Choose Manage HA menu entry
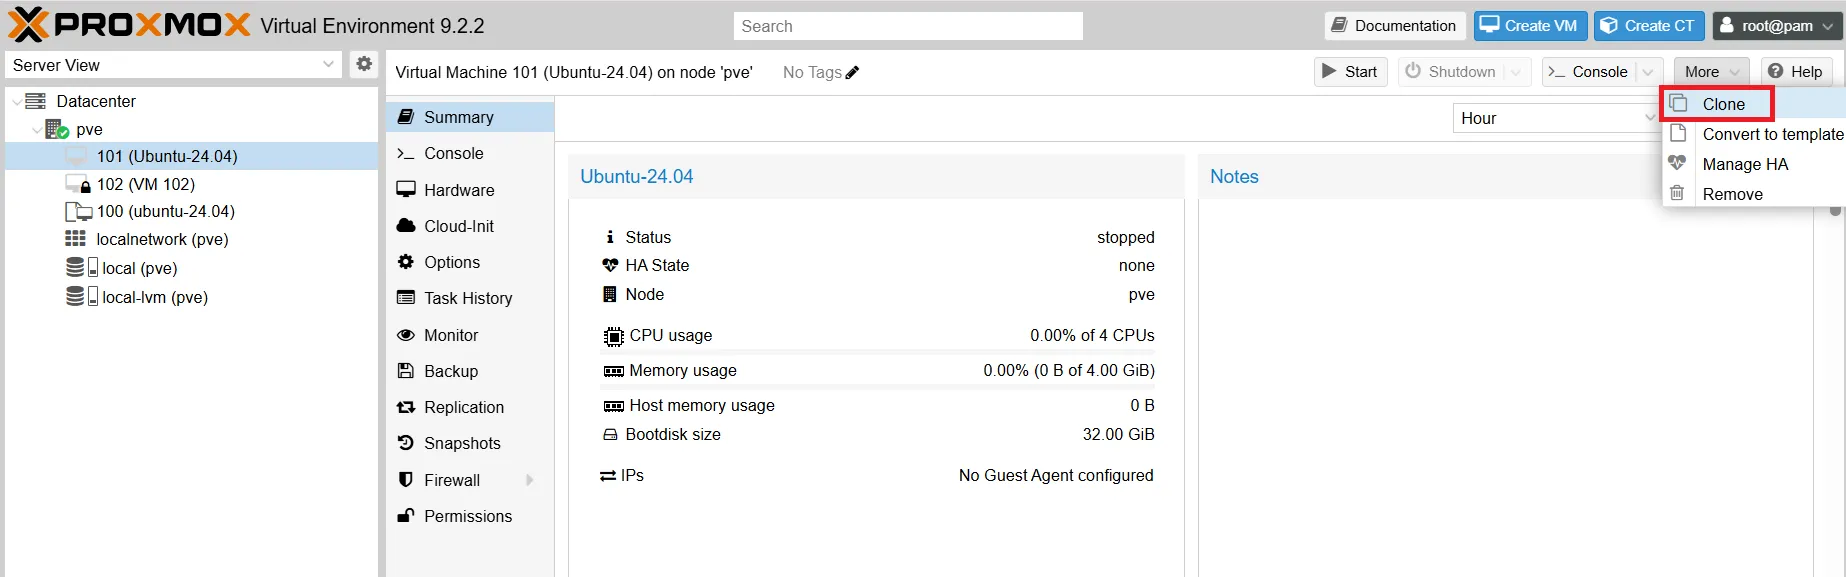Screen dimensions: 1846x577 (1755, 164)
